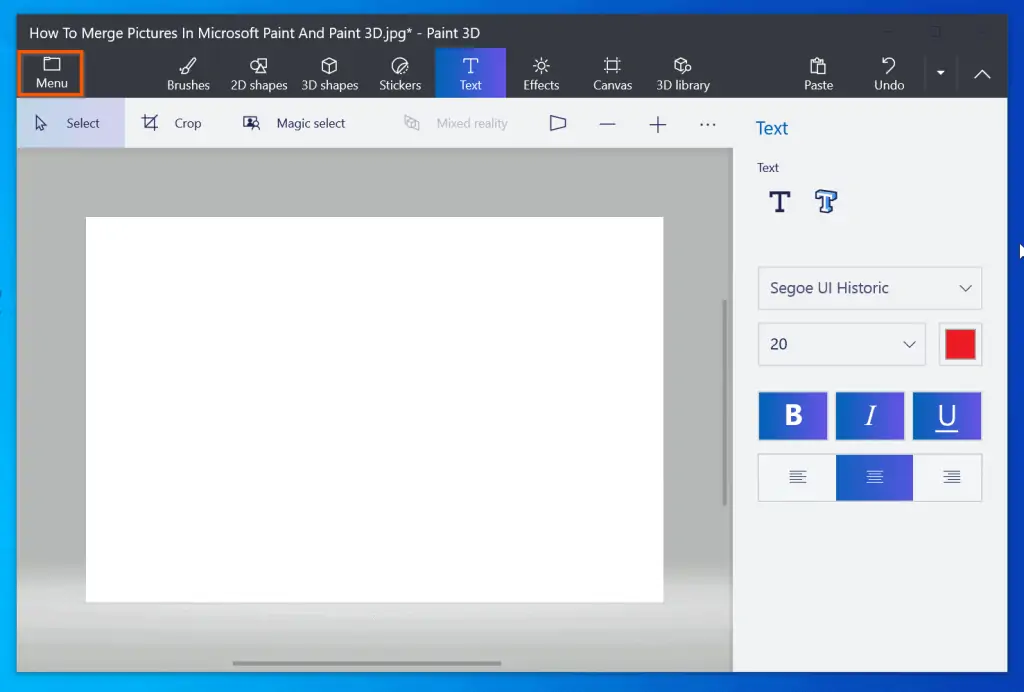This screenshot has height=692, width=1024.
Task: Open the Stickers panel
Action: pos(400,73)
